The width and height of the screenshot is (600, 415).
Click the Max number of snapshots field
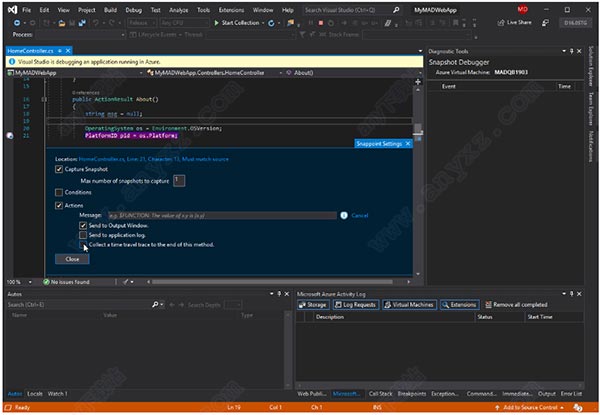pyautogui.click(x=179, y=181)
